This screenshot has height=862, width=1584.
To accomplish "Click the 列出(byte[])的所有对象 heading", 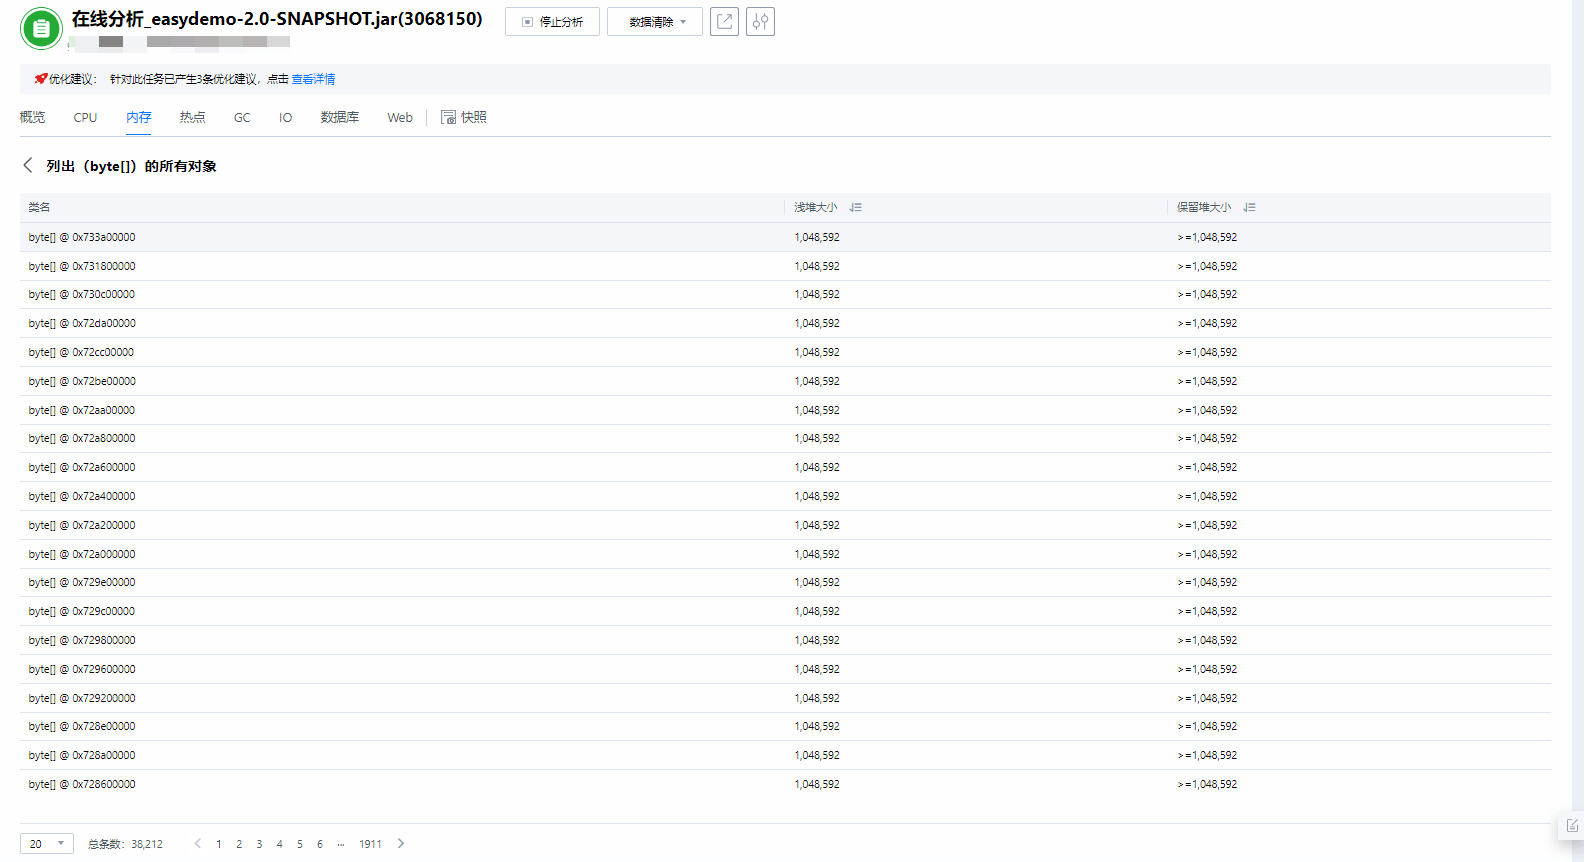I will click(x=131, y=166).
